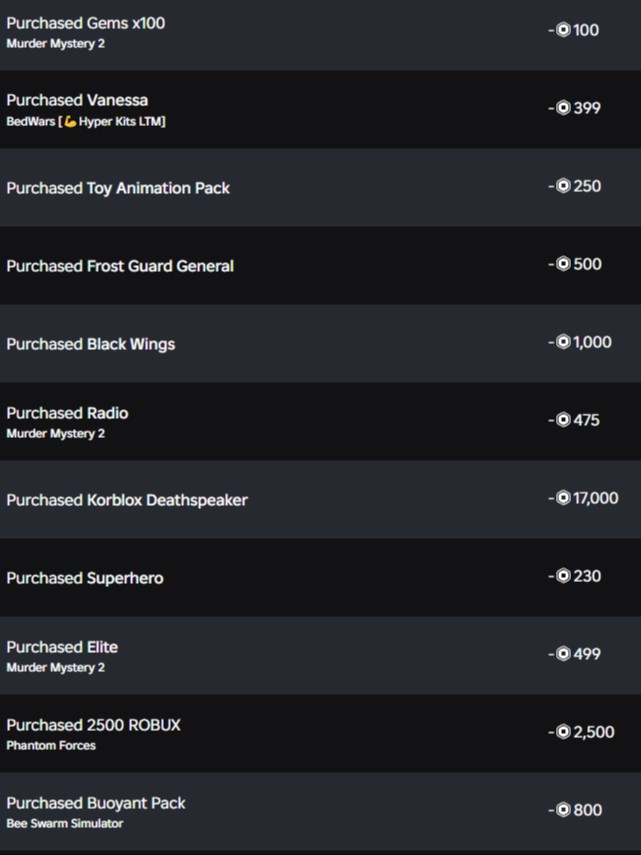Open the Purchased Gems x100 transaction
This screenshot has height=855, width=641.
tap(86, 23)
